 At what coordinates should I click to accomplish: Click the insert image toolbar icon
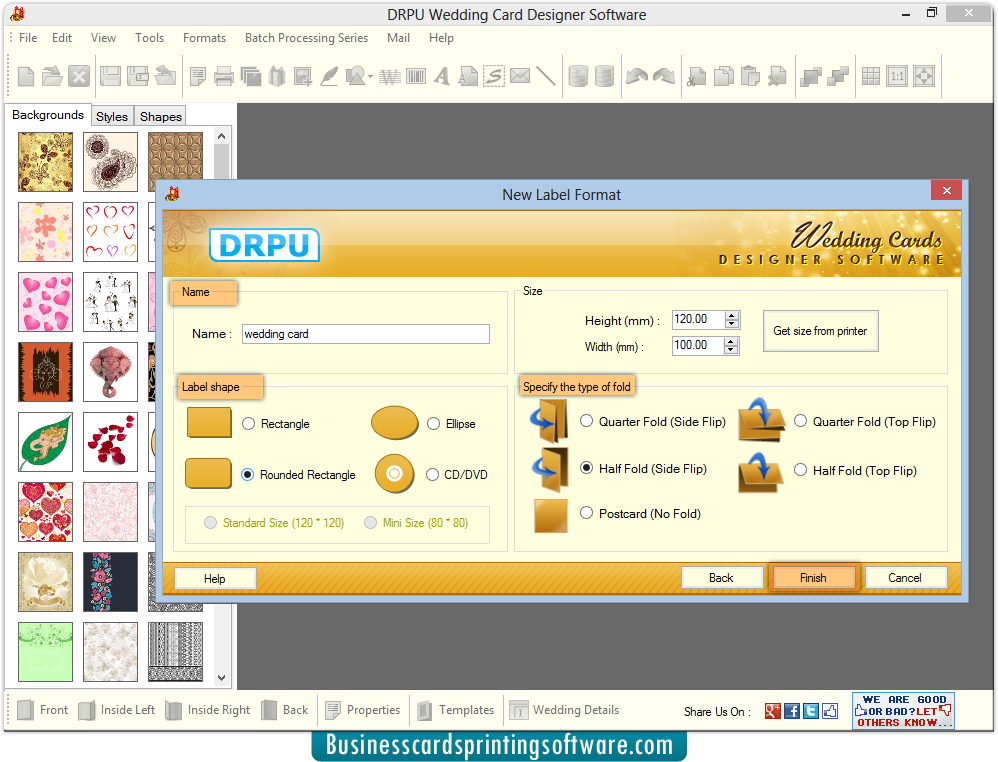(302, 77)
